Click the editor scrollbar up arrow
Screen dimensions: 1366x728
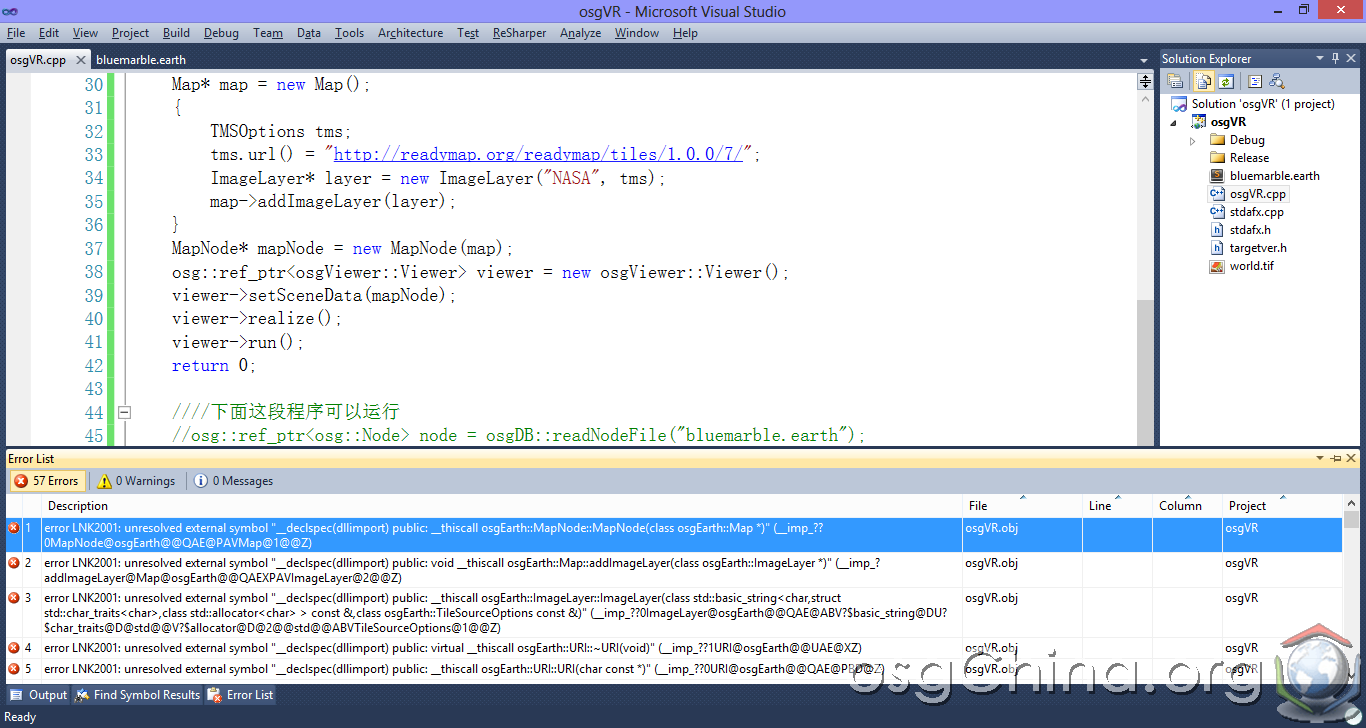click(x=1146, y=101)
